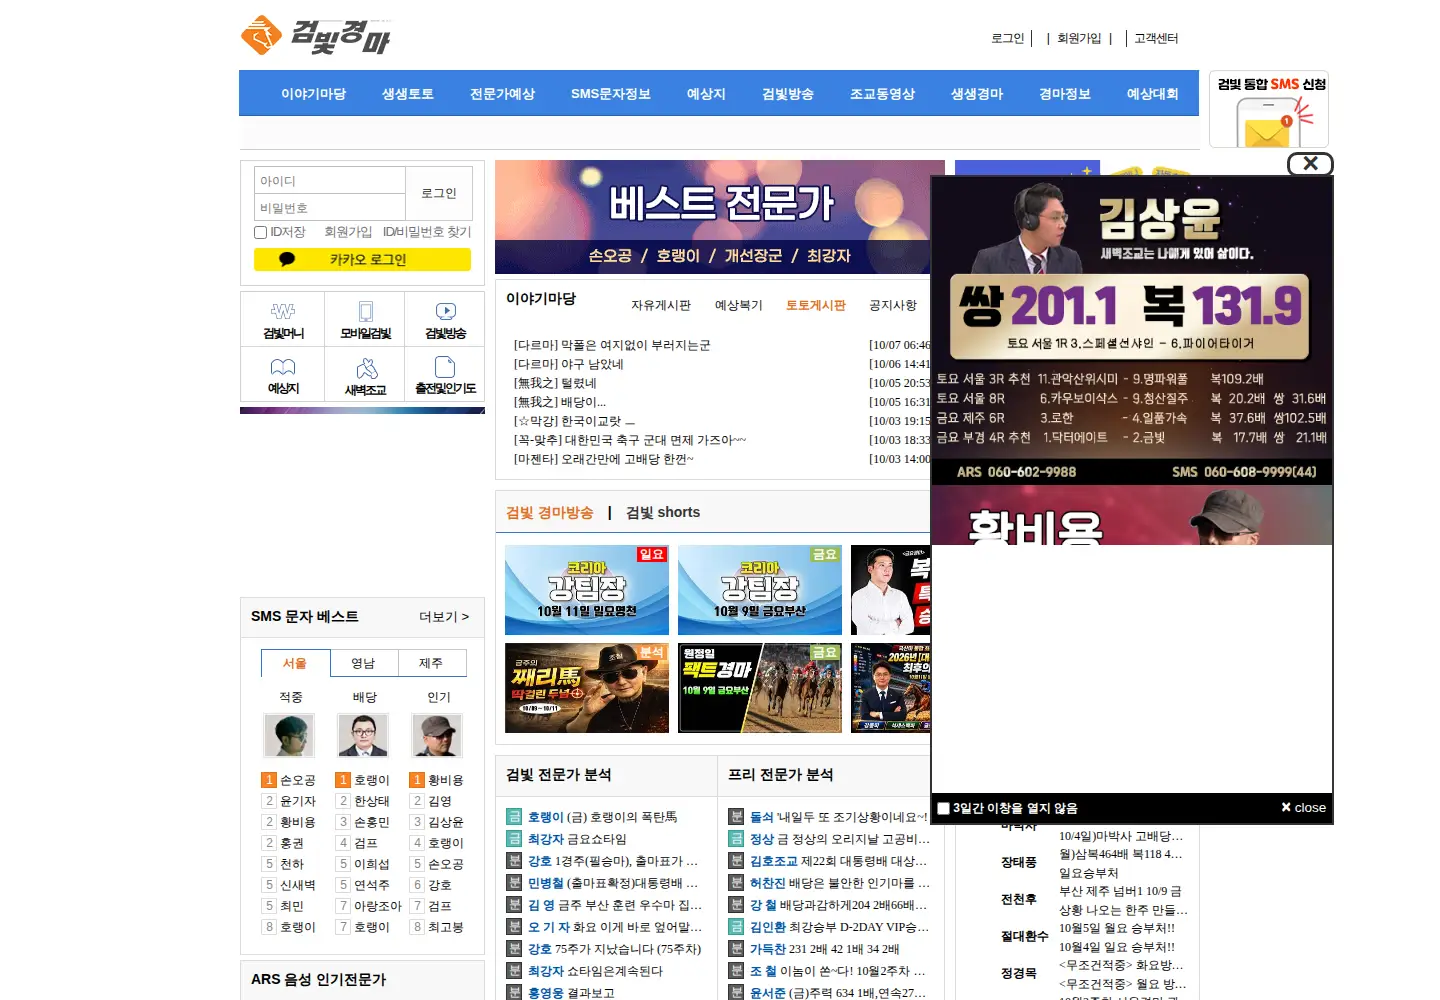Open the 출전및인기도 document icon shortcut
This screenshot has height=1000, width=1440.
coord(445,375)
